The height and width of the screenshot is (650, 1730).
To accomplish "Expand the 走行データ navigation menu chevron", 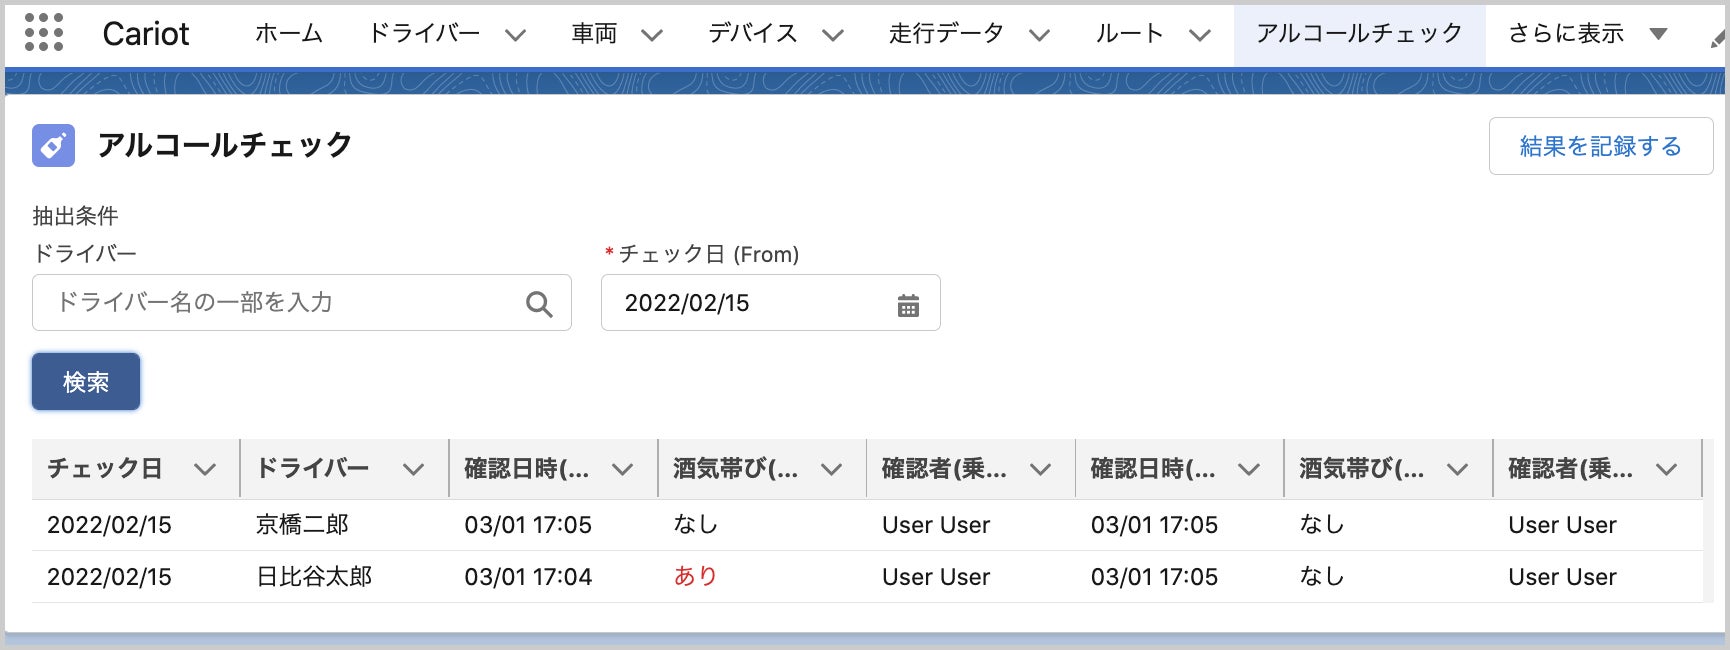I will coord(1040,36).
